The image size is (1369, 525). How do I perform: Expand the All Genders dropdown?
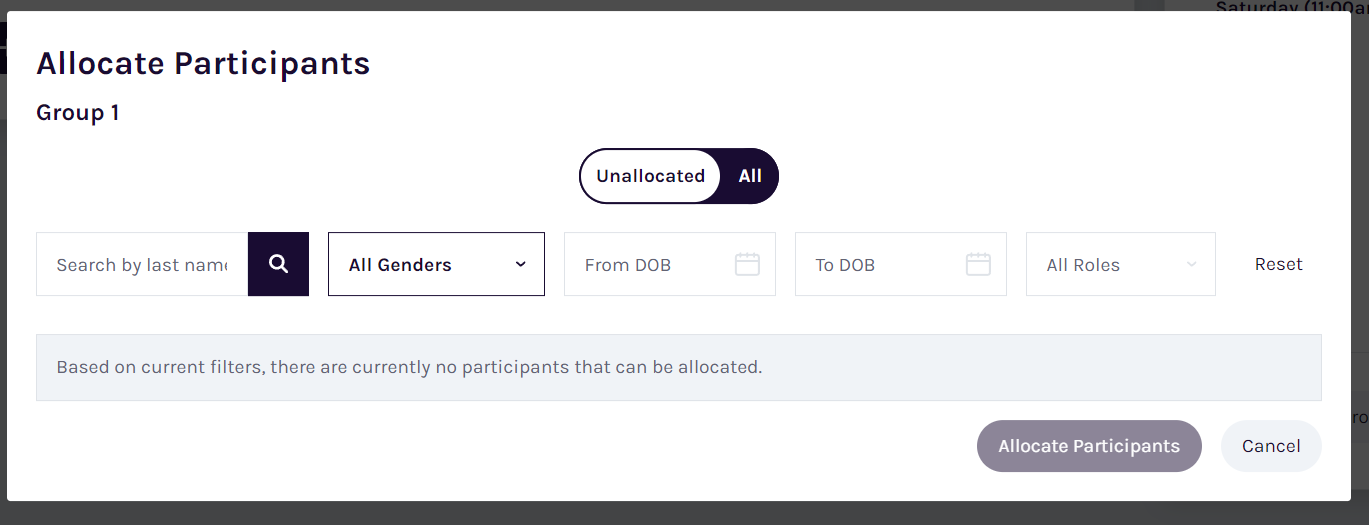pos(436,264)
